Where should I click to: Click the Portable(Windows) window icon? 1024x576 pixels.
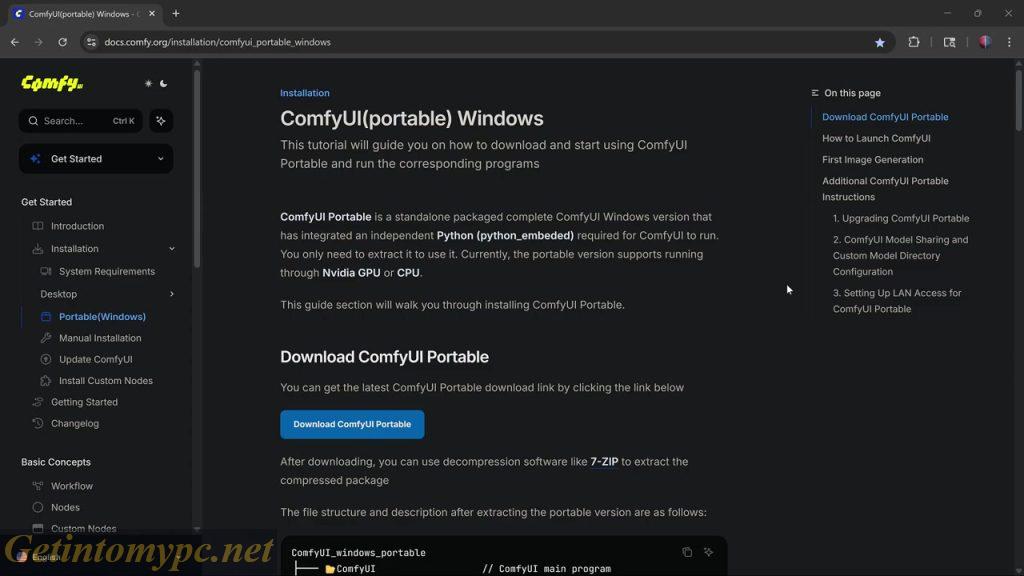coord(46,317)
